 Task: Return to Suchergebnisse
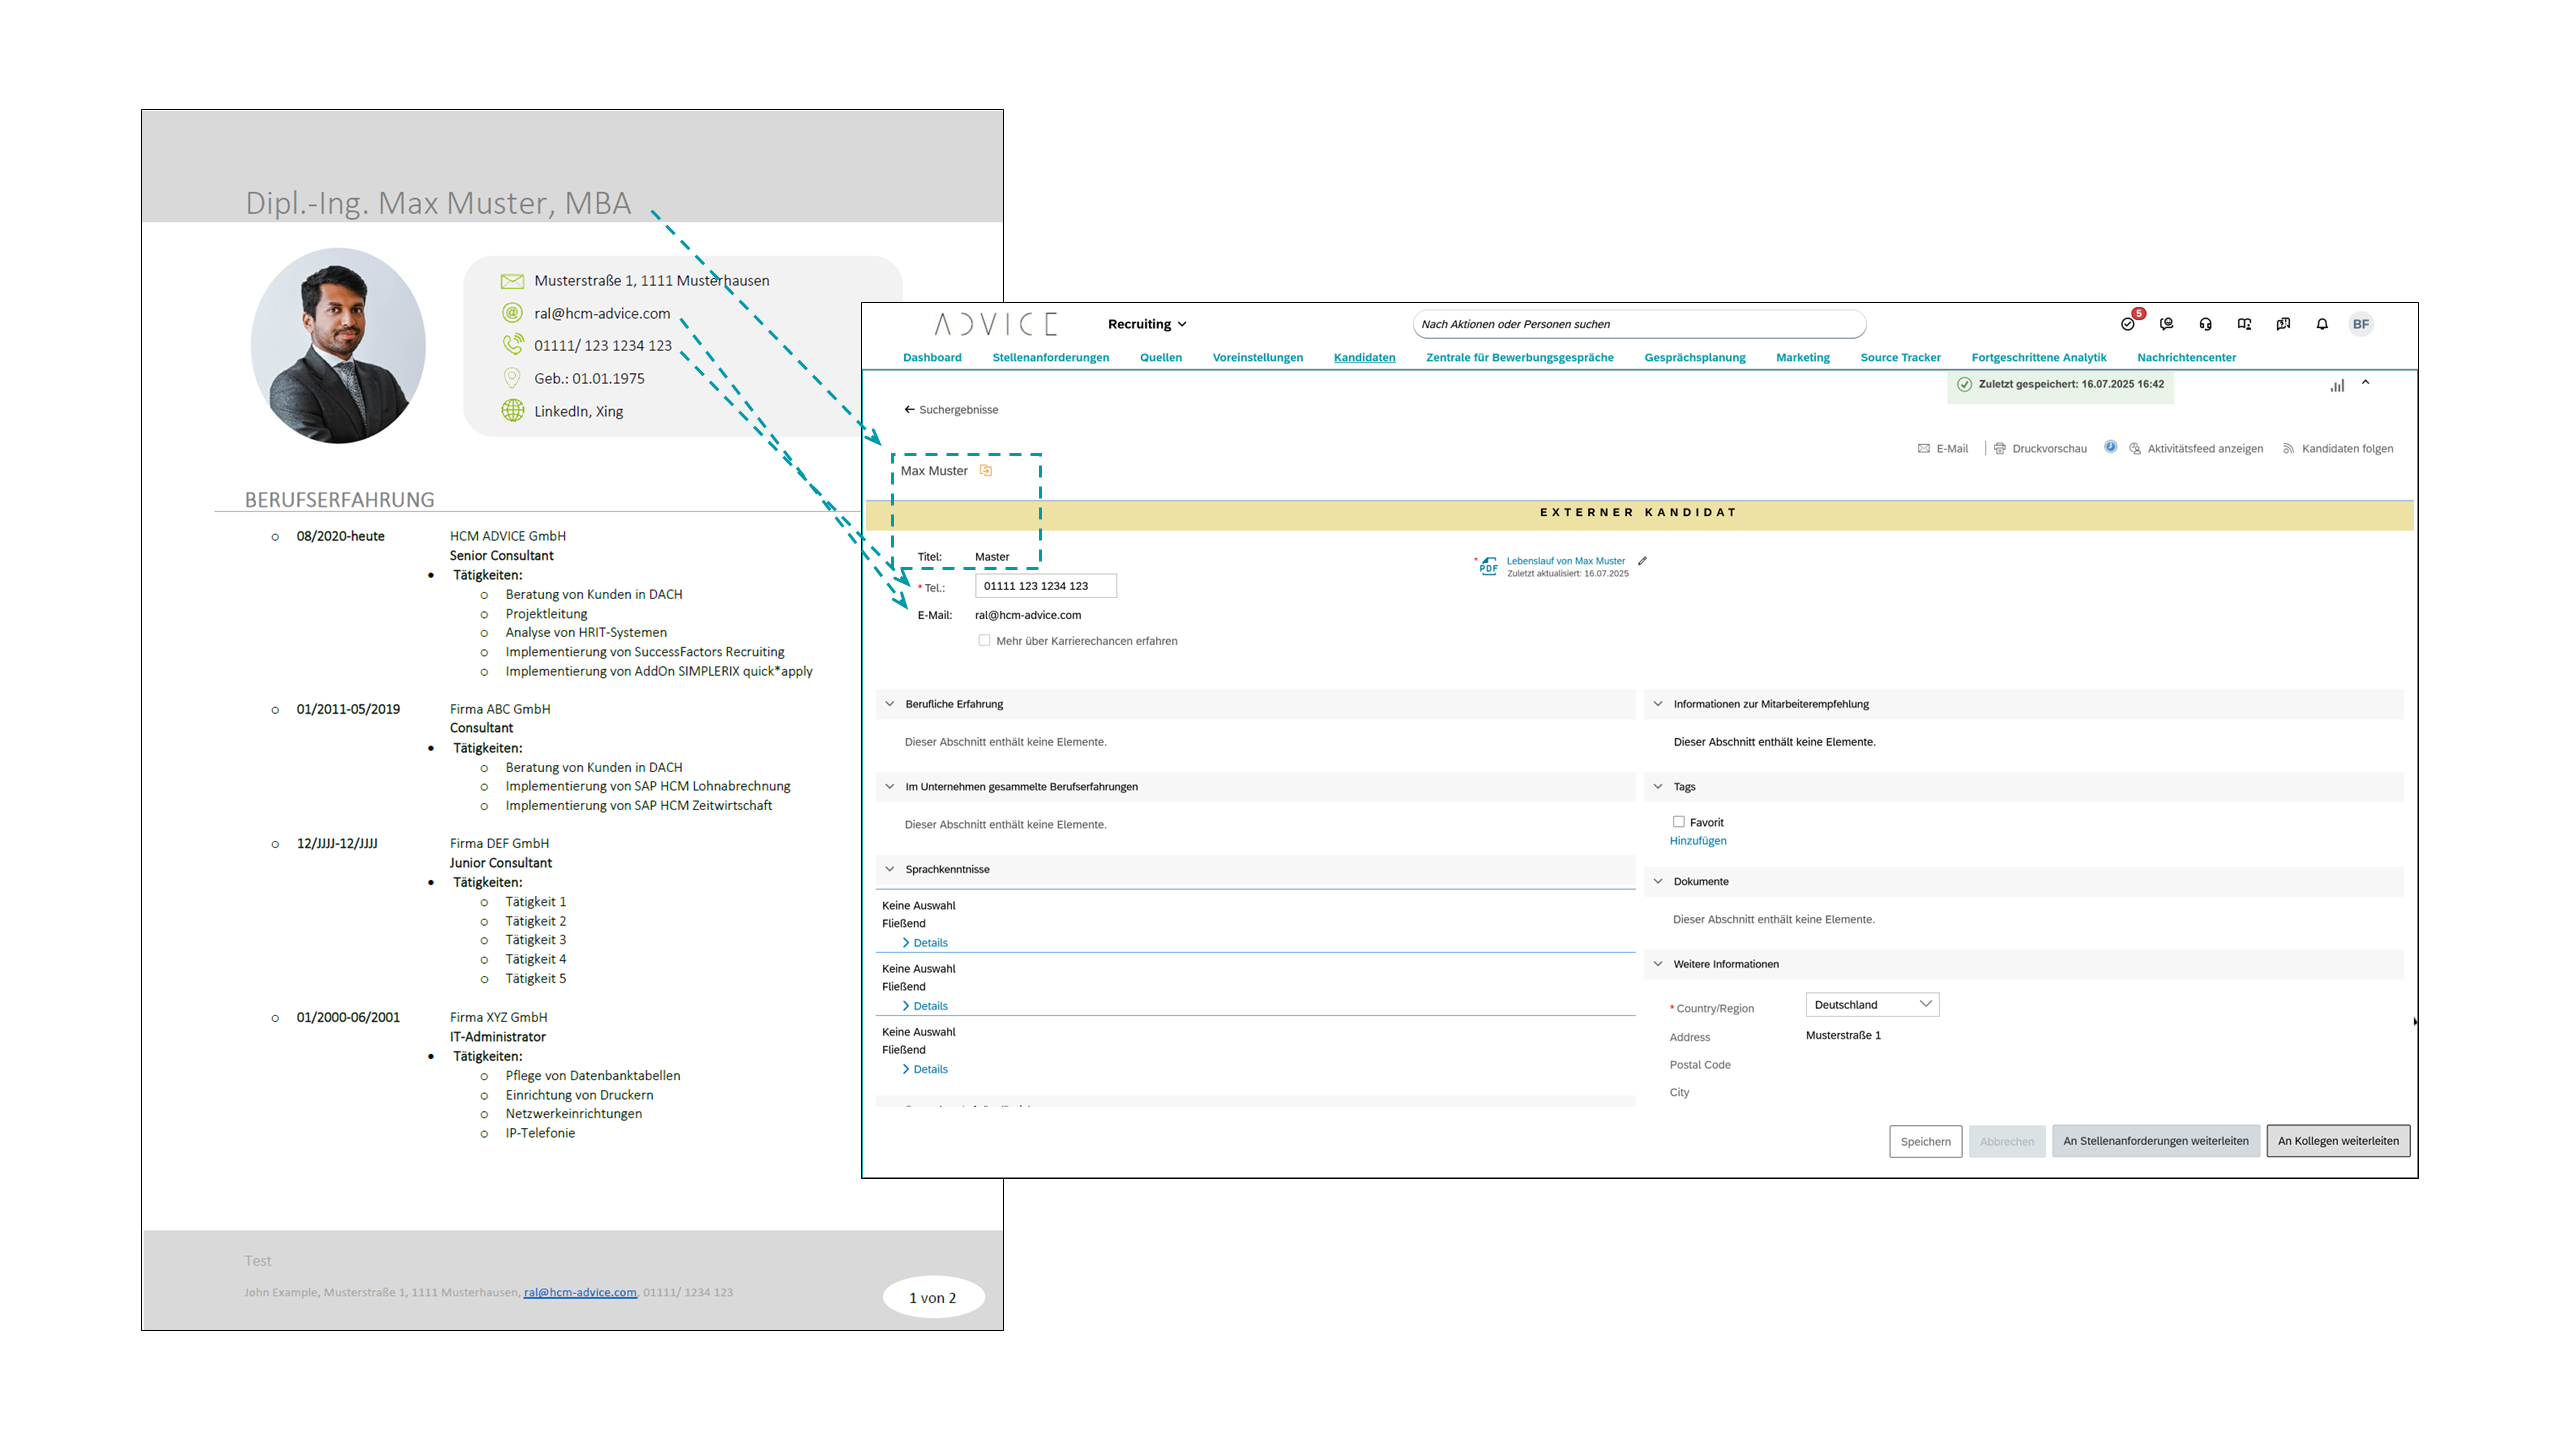(958, 410)
